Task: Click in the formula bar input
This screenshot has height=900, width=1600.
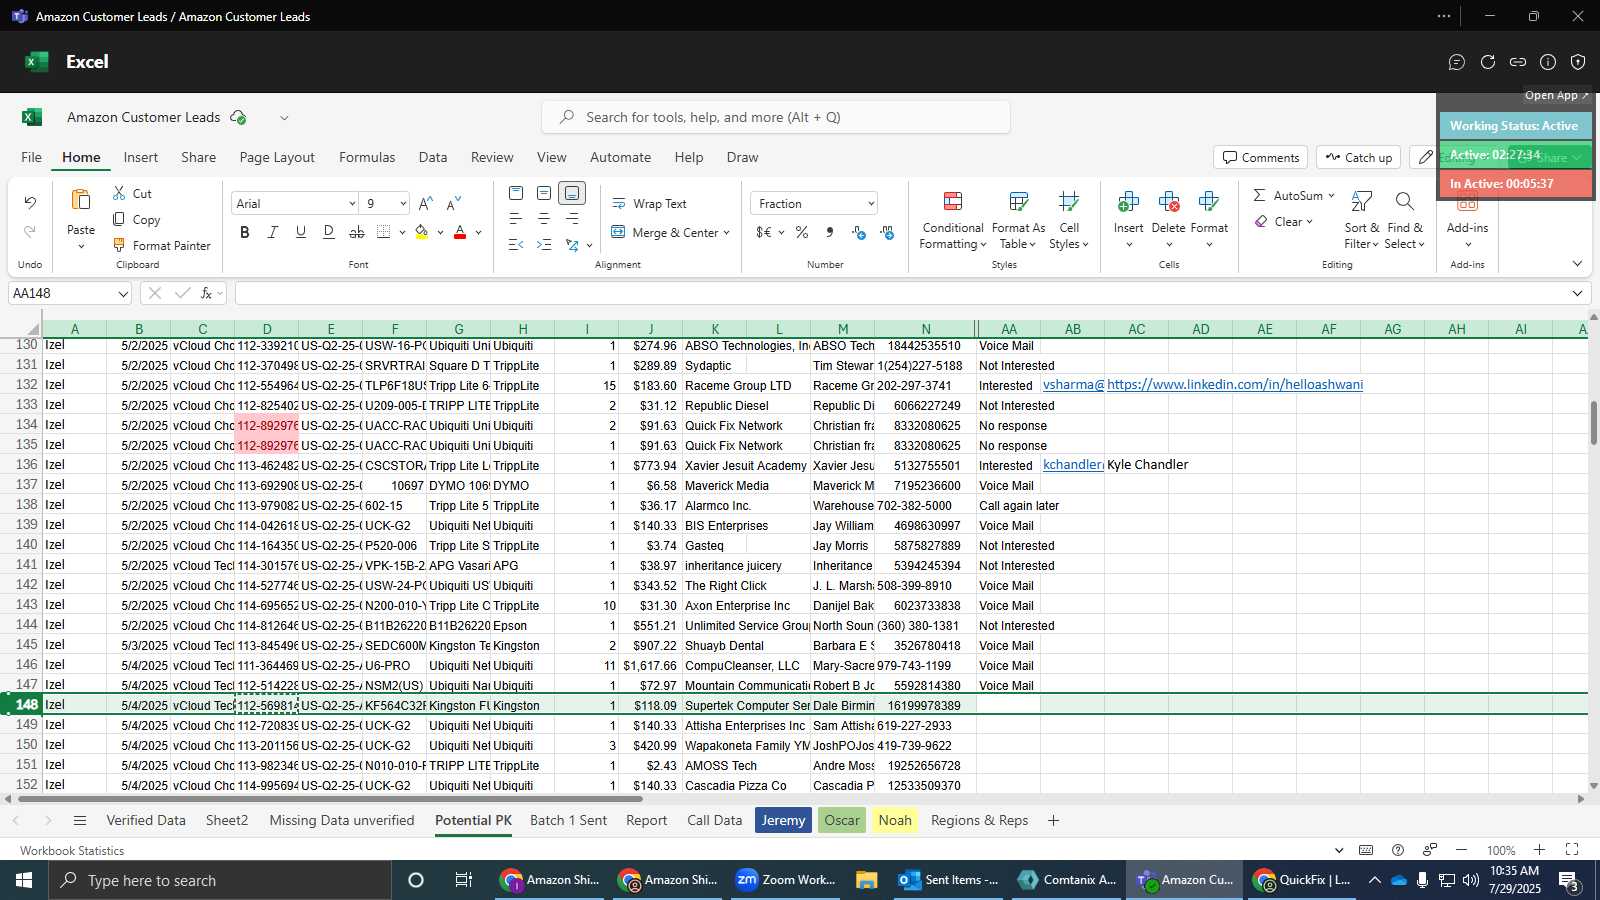Action: point(900,293)
